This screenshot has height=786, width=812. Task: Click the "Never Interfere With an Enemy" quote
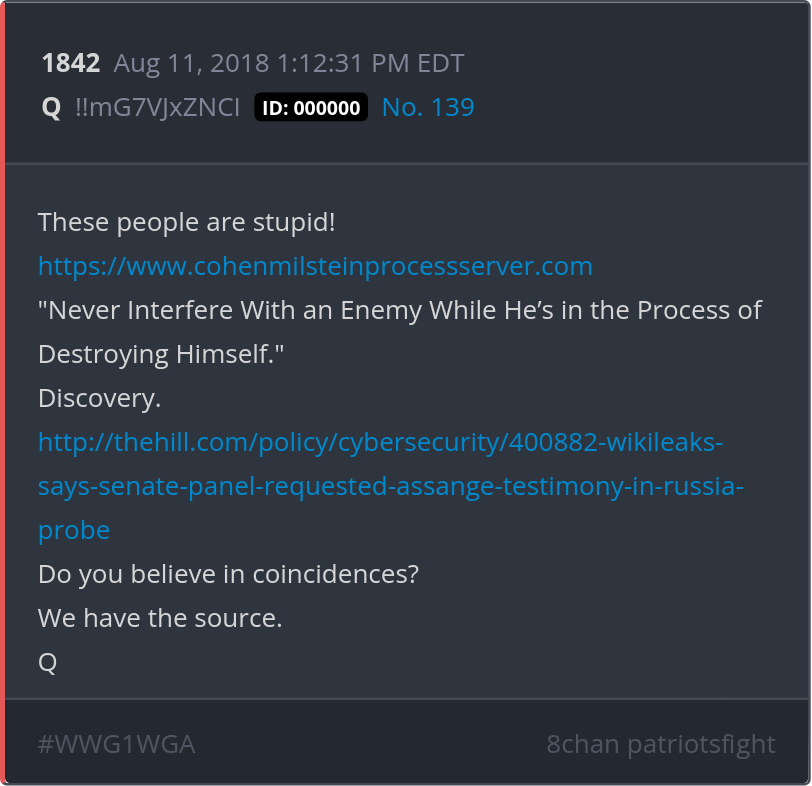click(400, 310)
